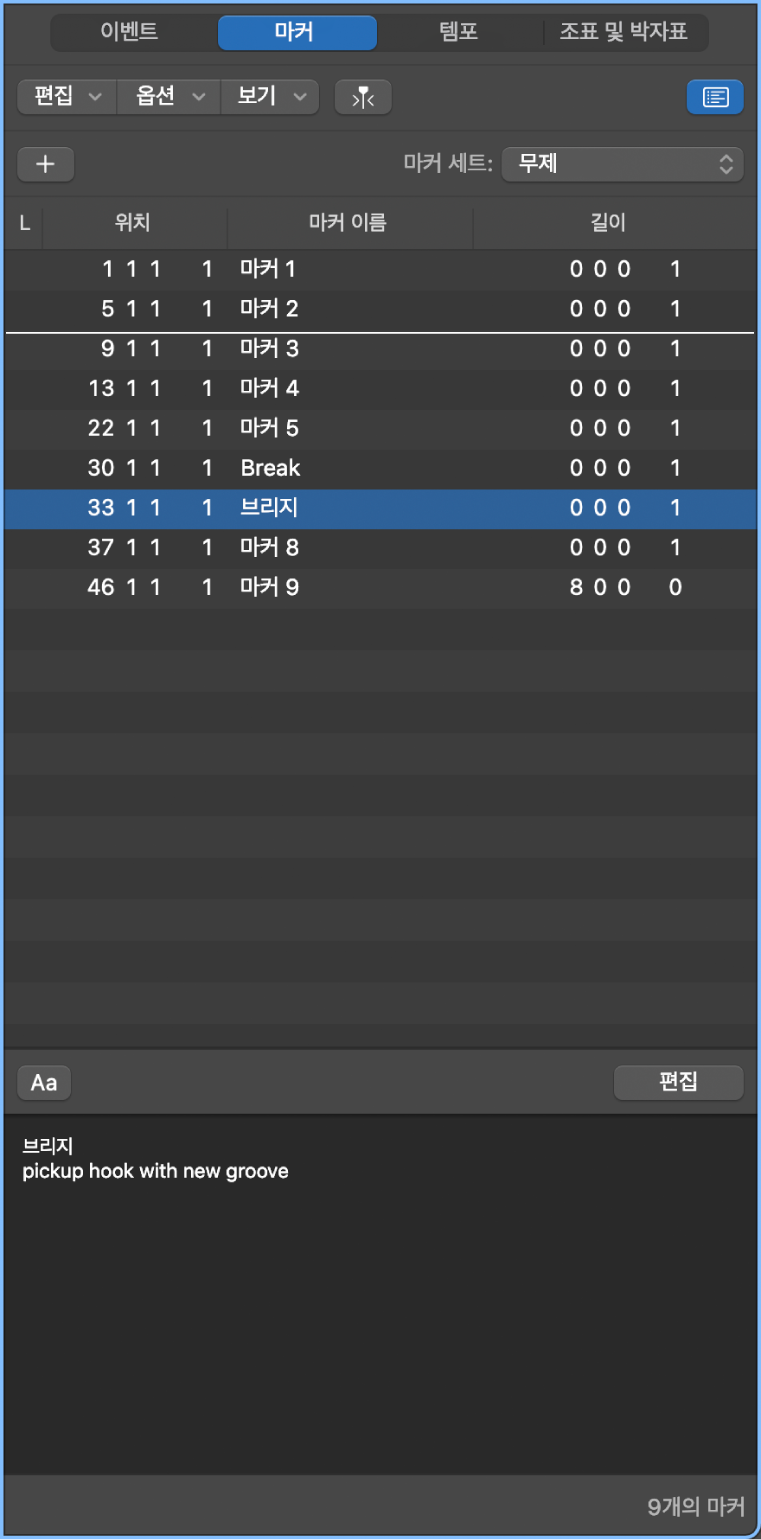Open the 마커 세트 popup showing 무제

pyautogui.click(x=622, y=164)
